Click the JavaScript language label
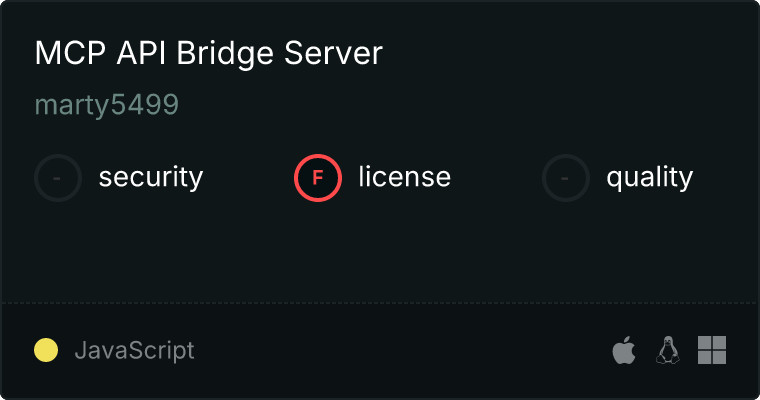 [x=134, y=350]
